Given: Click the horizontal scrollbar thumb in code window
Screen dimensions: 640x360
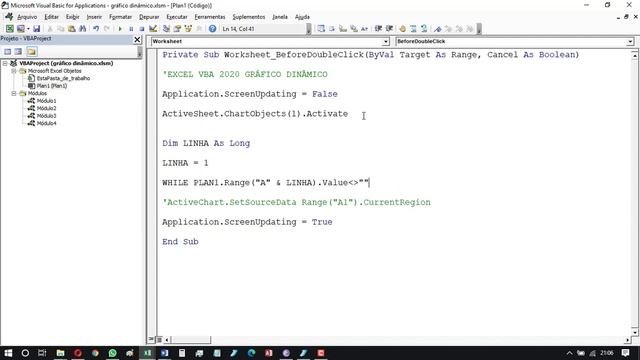Looking at the screenshot, I should point(190,340).
